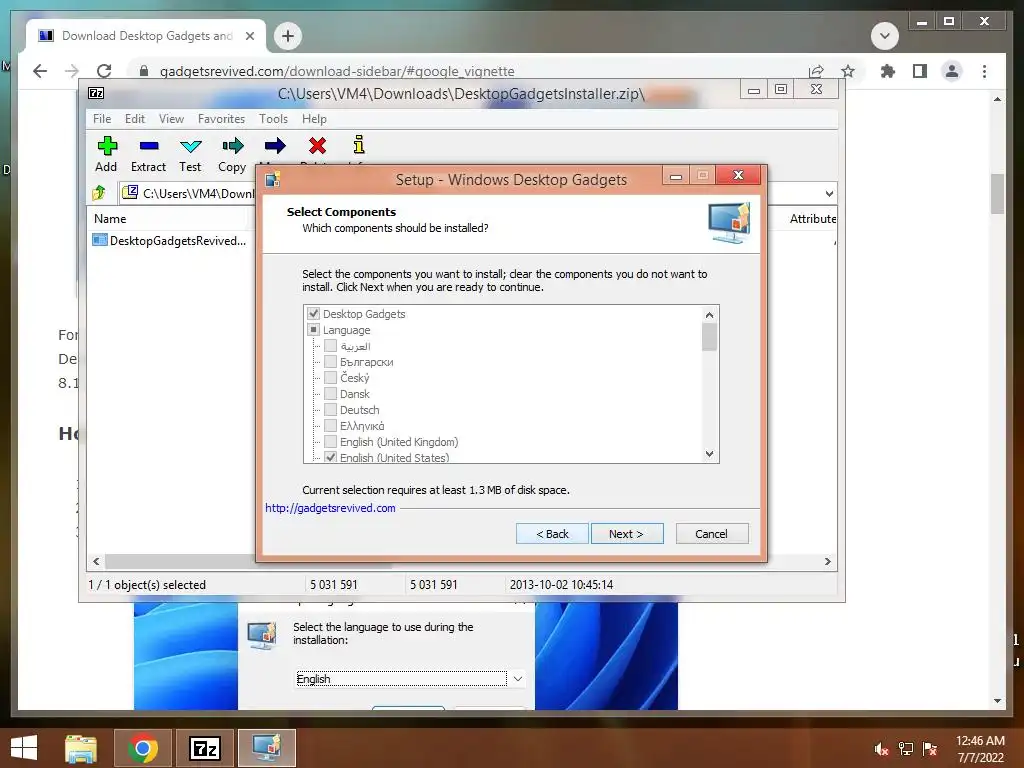Check English (United Kingdom) checkbox
Image resolution: width=1024 pixels, height=768 pixels.
coord(330,441)
